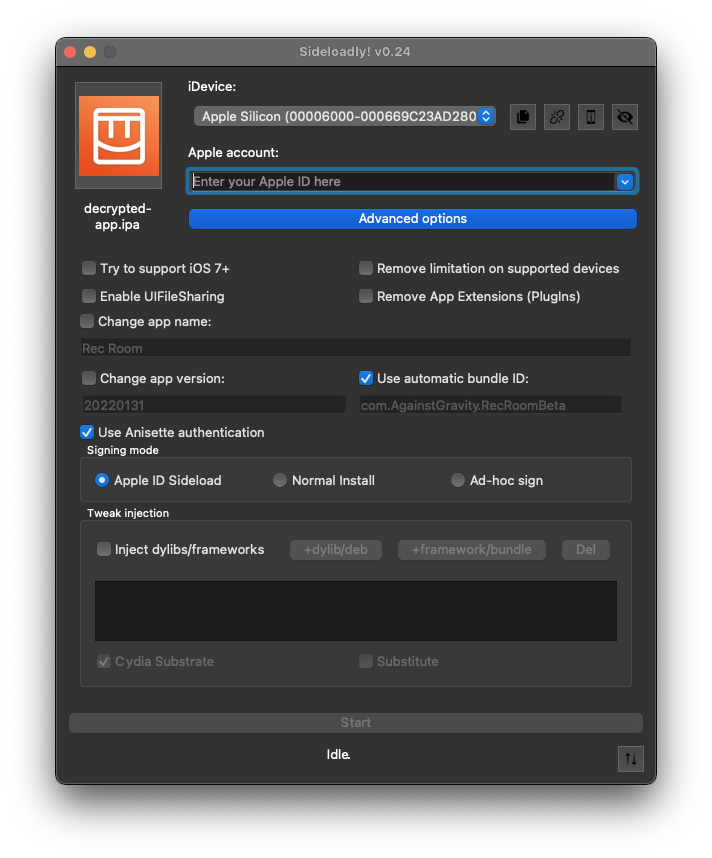Disable Use Anisette authentication
This screenshot has width=712, height=858.
pos(87,433)
